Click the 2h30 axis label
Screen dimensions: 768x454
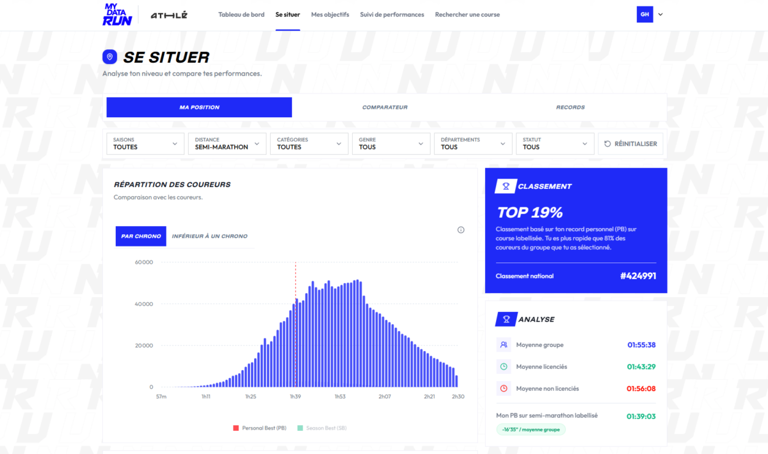point(458,397)
